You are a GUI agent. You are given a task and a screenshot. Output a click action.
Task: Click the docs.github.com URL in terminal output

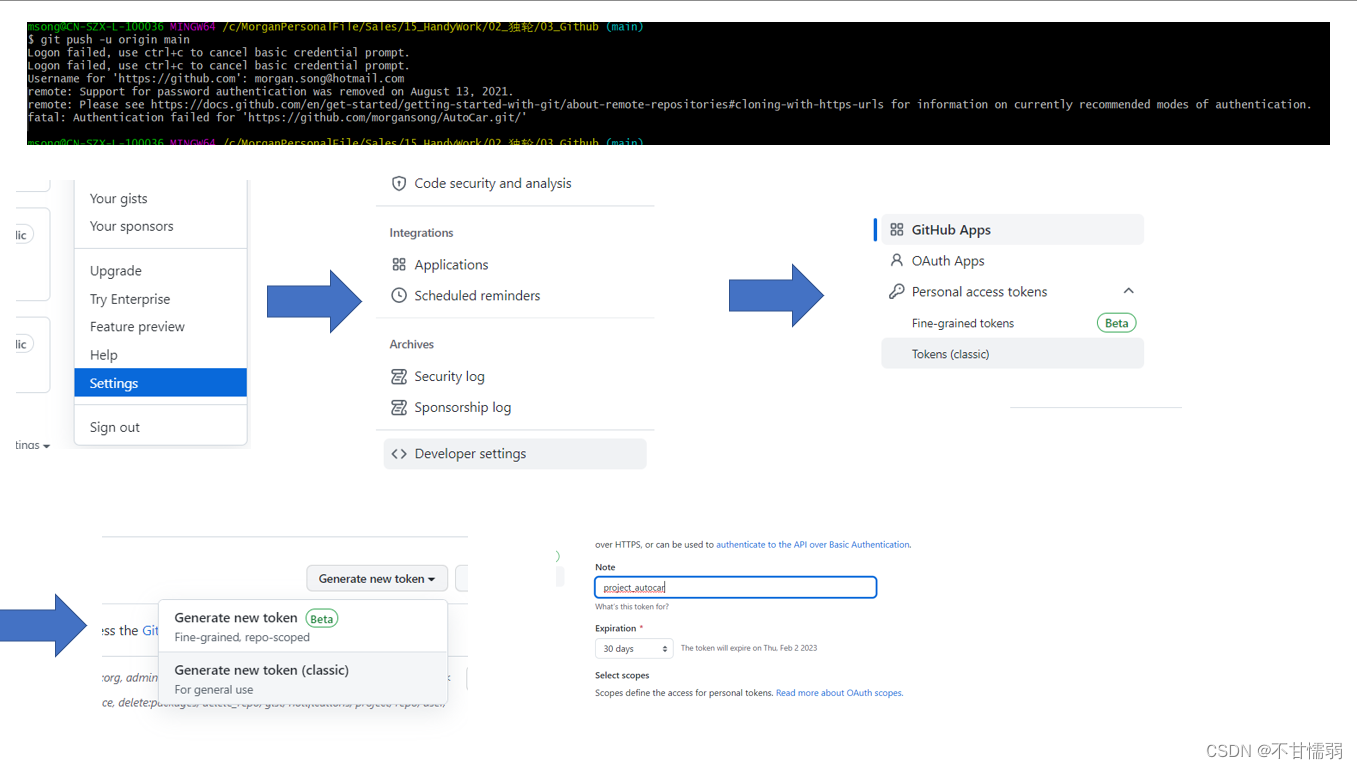point(517,104)
